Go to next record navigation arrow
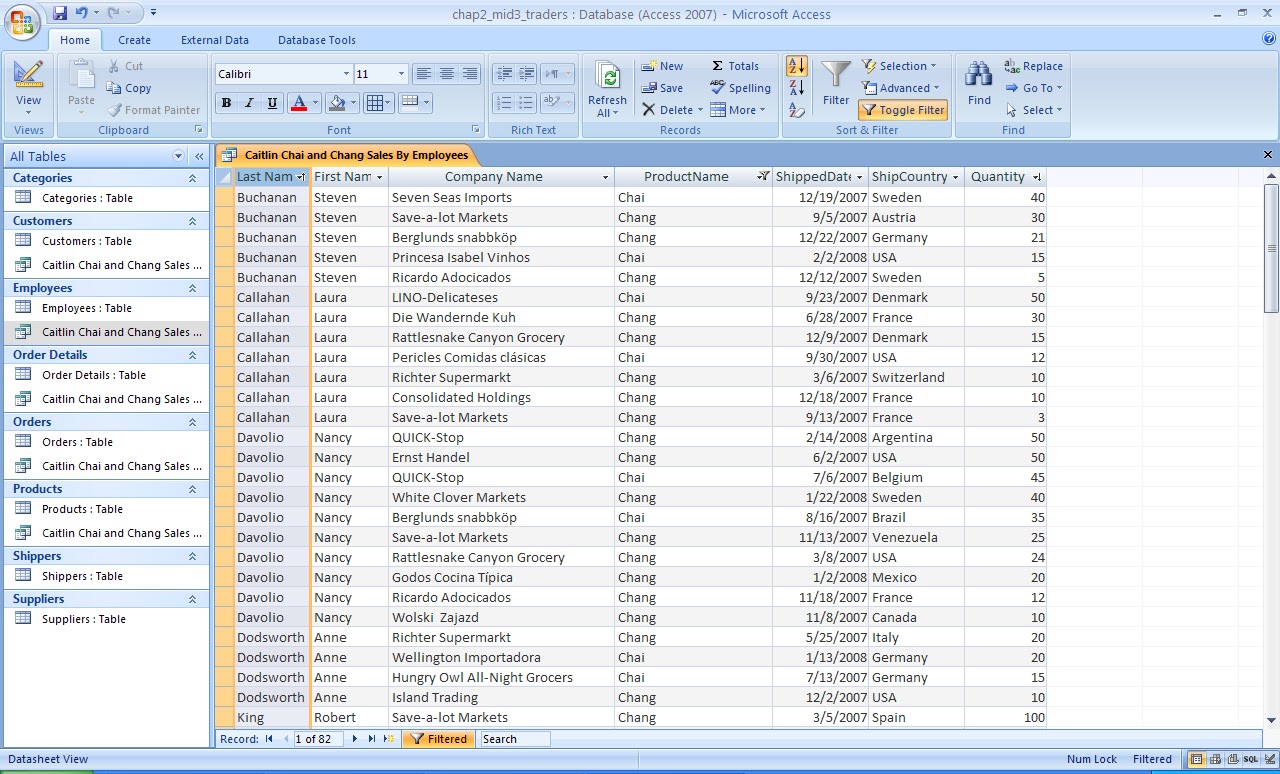1280x774 pixels. coord(354,739)
